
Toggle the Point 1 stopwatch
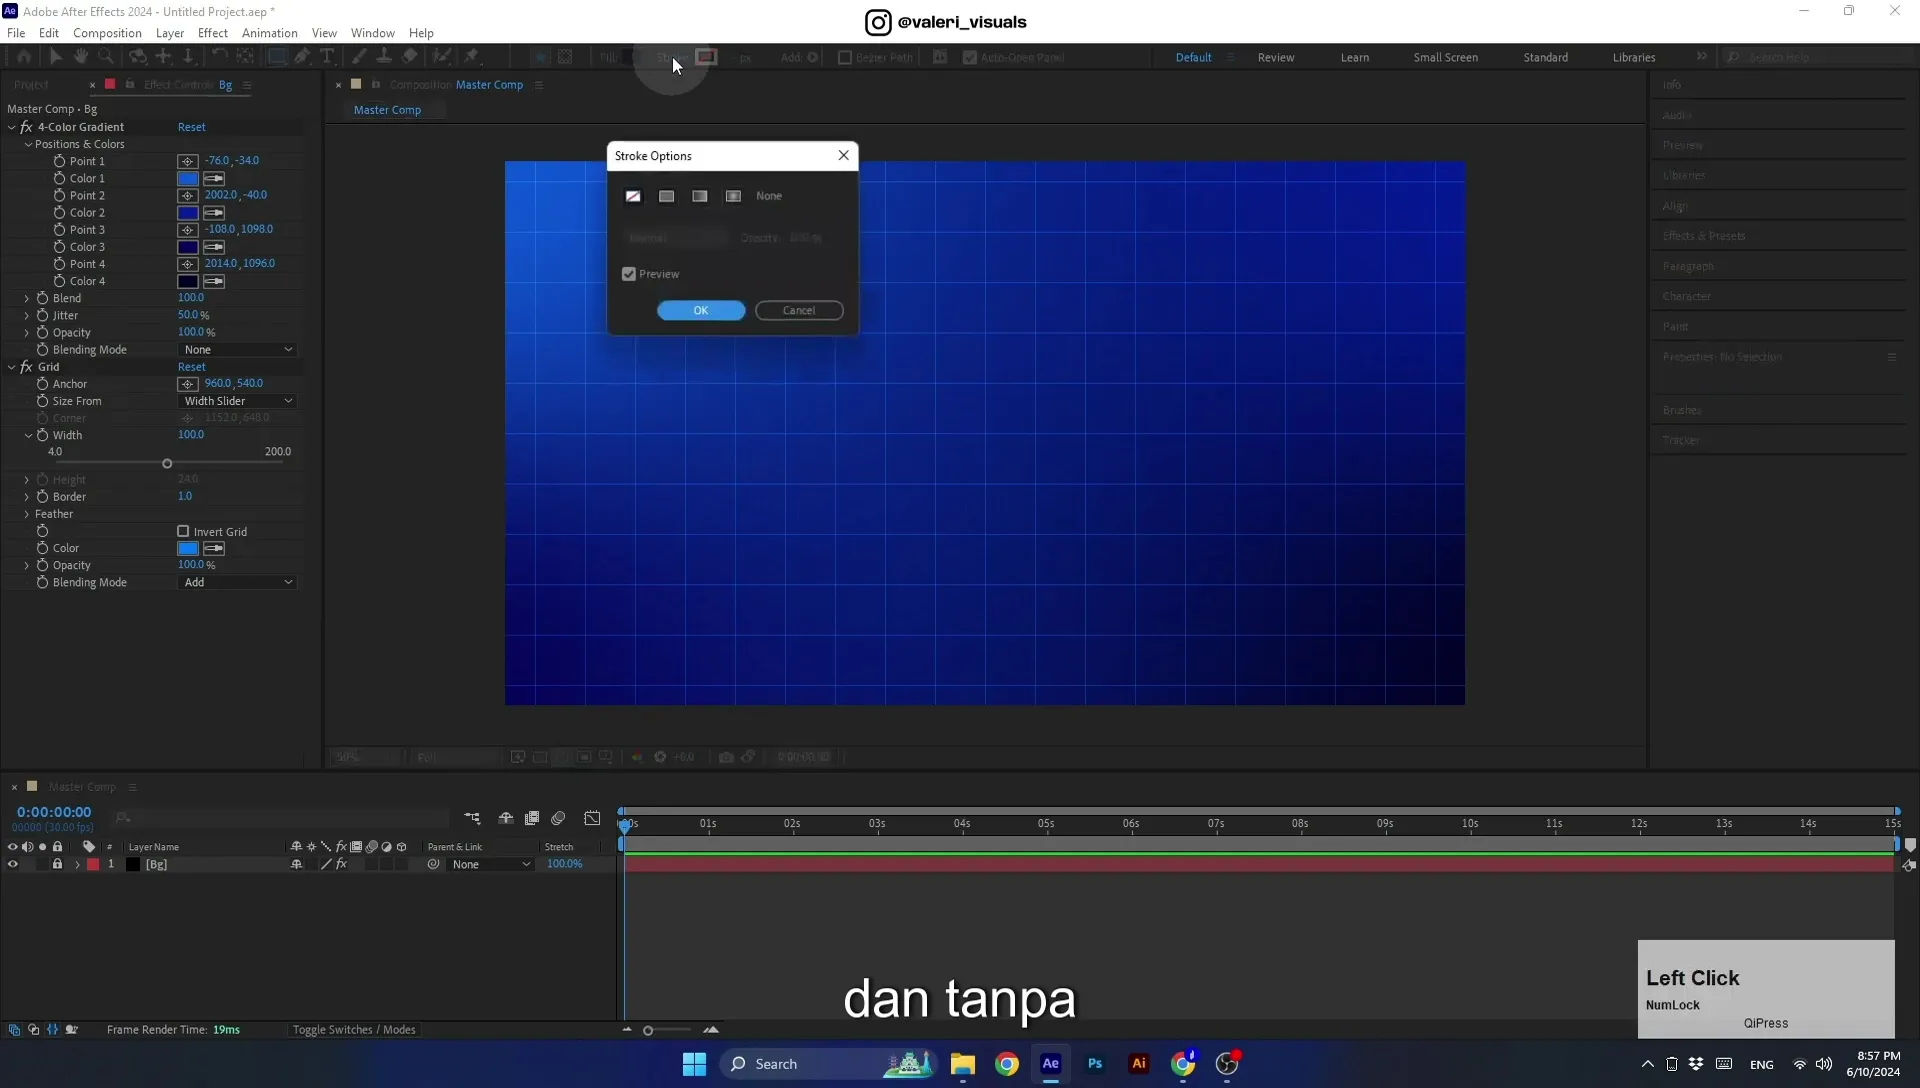[x=59, y=161]
